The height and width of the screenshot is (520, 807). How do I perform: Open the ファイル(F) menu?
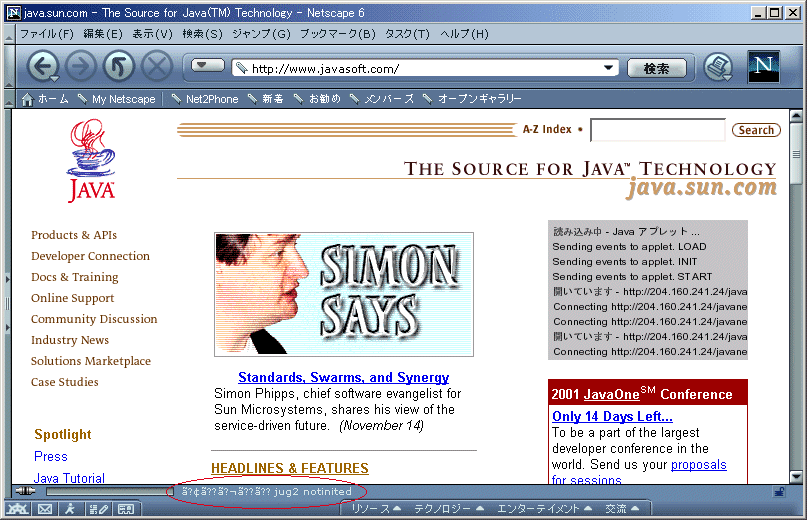pyautogui.click(x=47, y=34)
